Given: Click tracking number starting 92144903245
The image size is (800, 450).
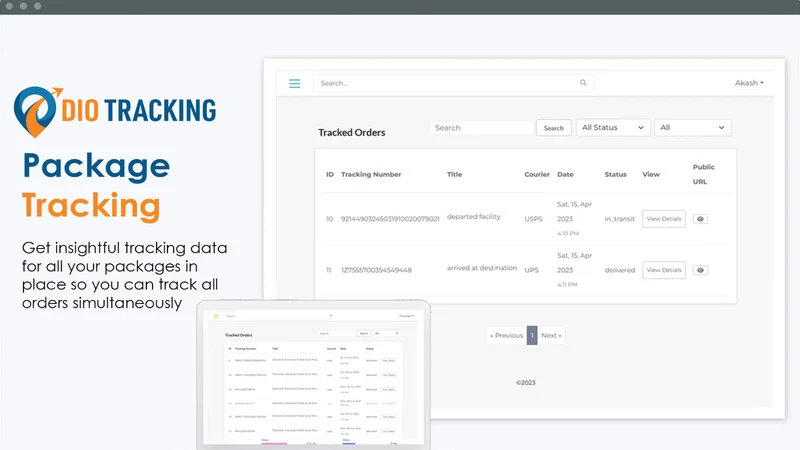Looking at the screenshot, I should (x=390, y=219).
